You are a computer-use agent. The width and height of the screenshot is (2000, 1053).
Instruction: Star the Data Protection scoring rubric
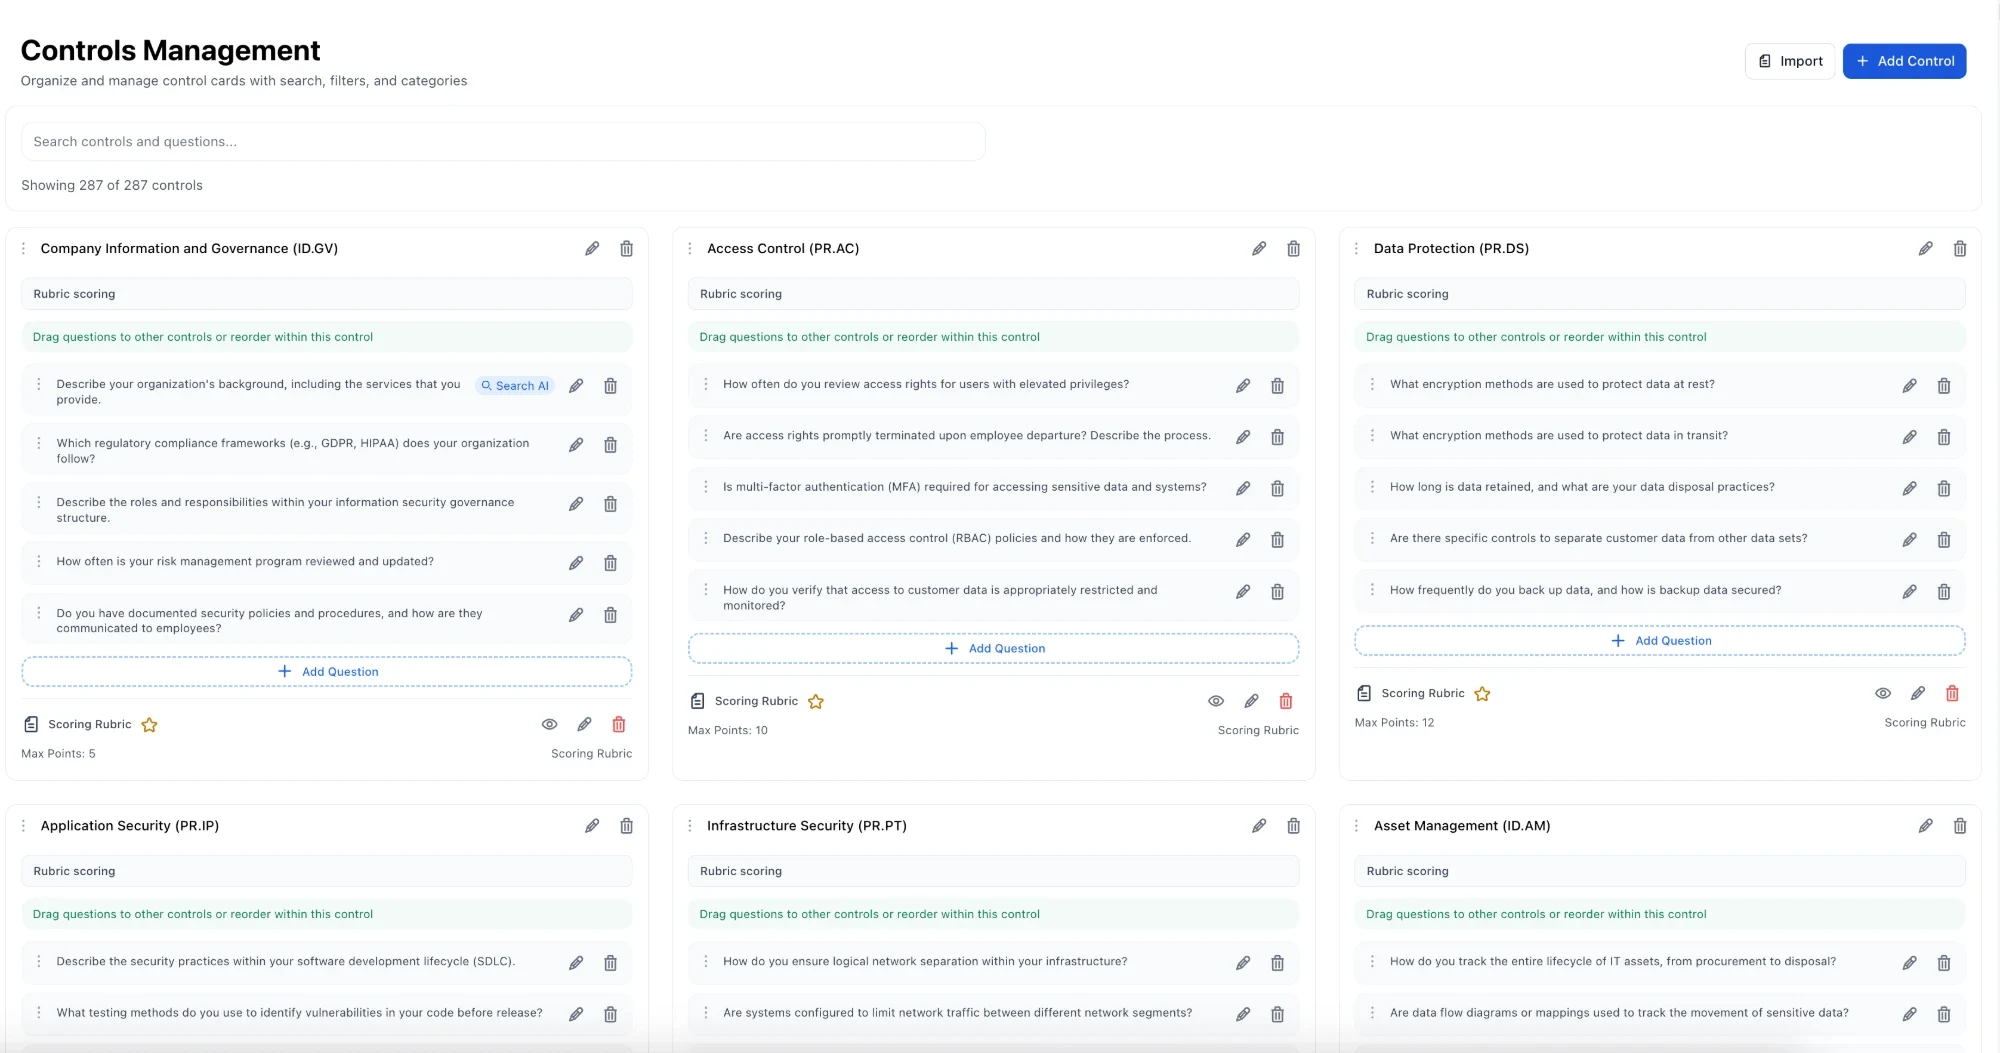[x=1482, y=694]
